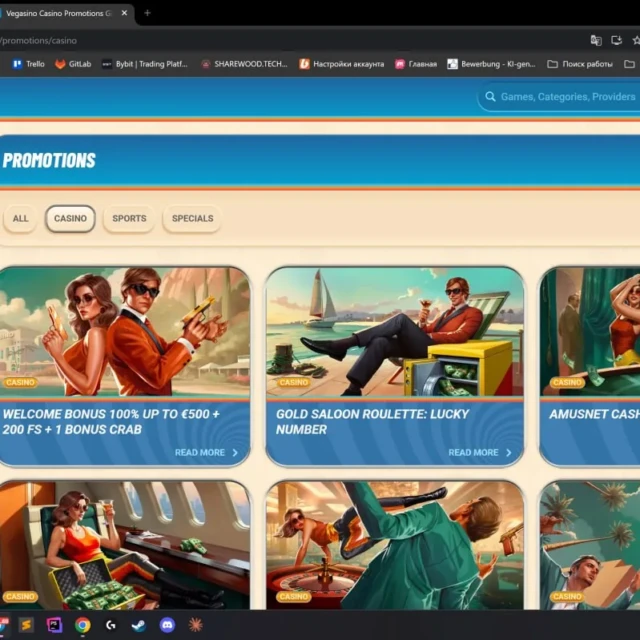Click the PROMOTIONS page heading
640x640 pixels.
click(49, 160)
